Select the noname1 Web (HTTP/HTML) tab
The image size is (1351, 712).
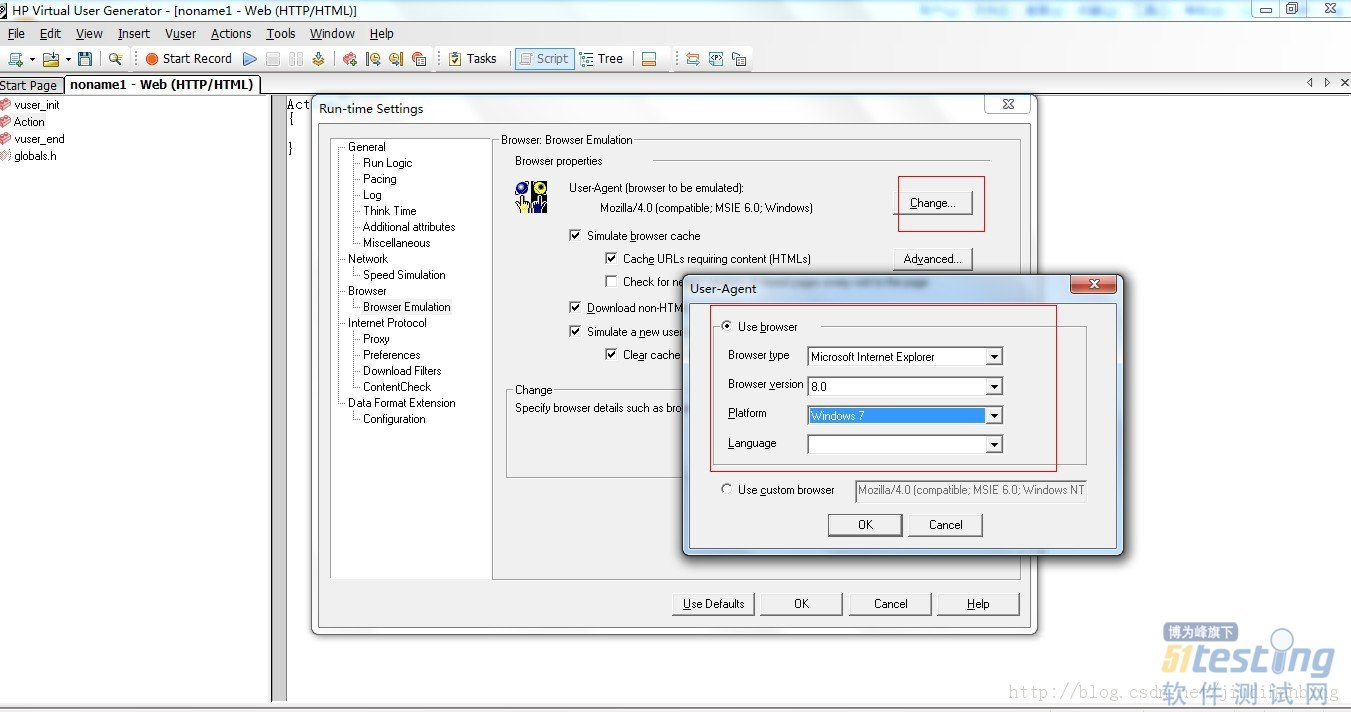coord(163,84)
